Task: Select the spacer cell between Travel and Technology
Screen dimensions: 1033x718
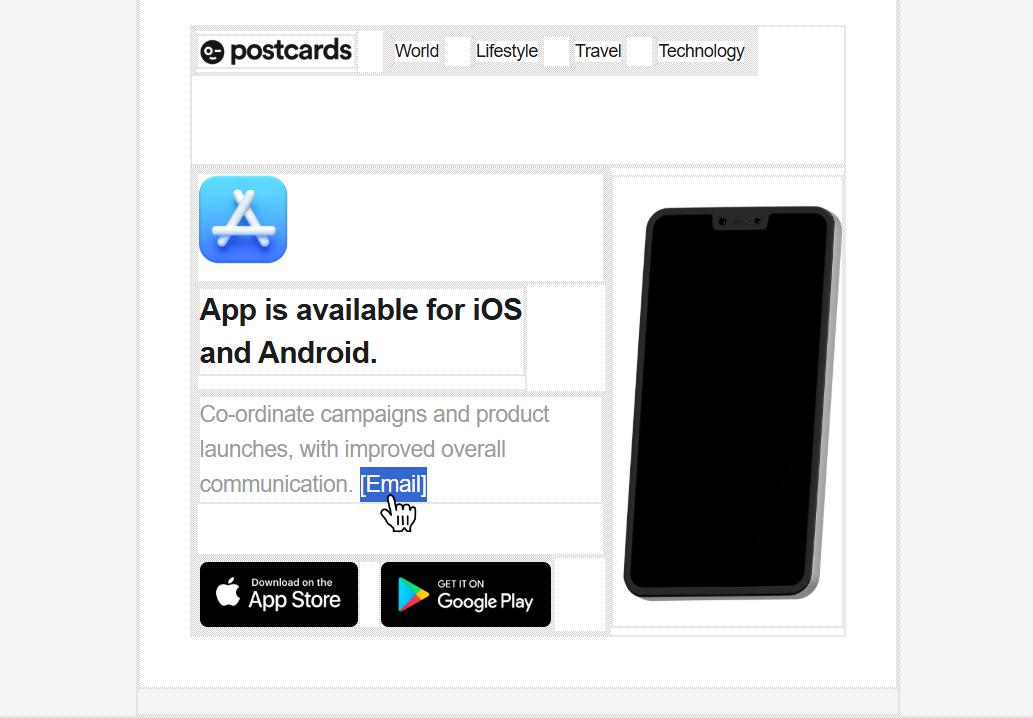Action: coord(639,51)
